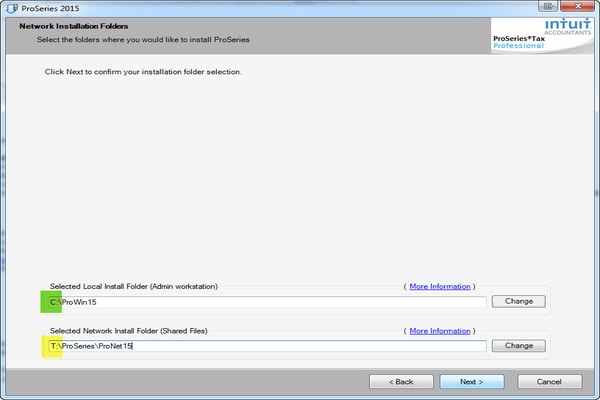Open More Information for Network Install Folder
The width and height of the screenshot is (600, 400).
coord(440,331)
